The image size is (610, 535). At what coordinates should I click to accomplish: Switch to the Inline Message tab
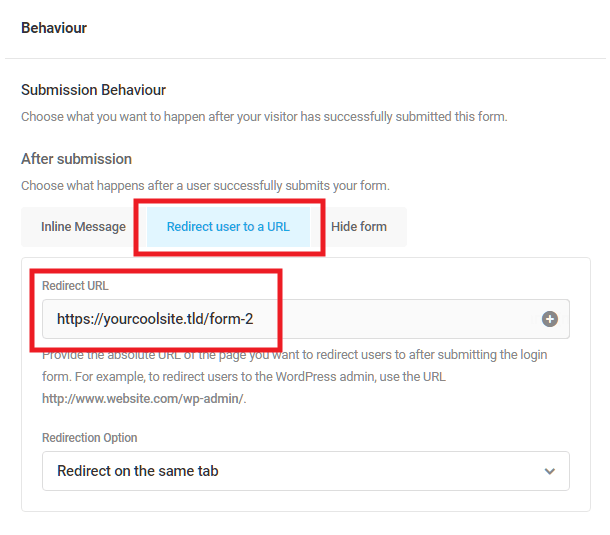tap(83, 226)
